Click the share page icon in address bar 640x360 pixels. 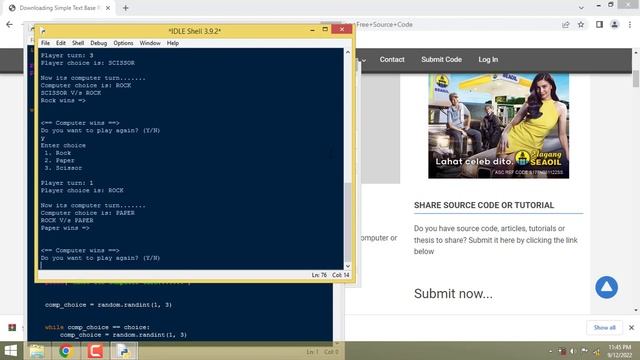566,24
